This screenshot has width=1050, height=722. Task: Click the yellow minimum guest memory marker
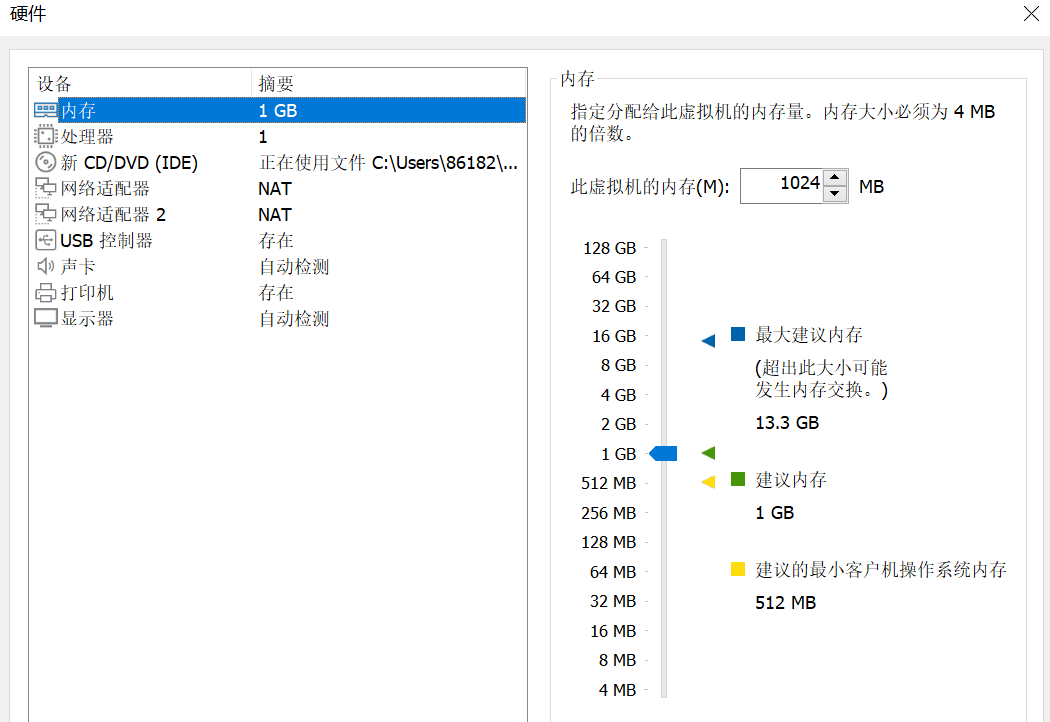point(708,482)
